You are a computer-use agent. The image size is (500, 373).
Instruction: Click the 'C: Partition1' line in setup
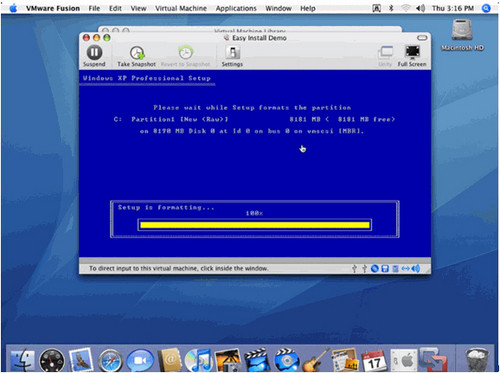254,119
